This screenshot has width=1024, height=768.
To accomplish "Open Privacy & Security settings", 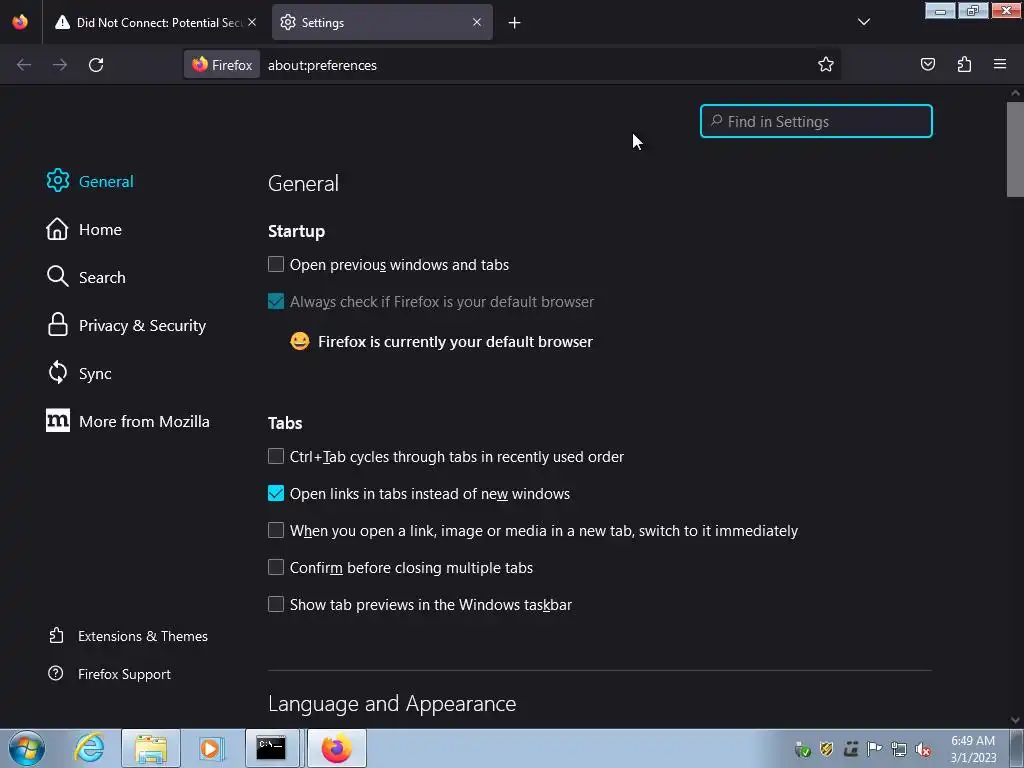I will click(x=127, y=325).
